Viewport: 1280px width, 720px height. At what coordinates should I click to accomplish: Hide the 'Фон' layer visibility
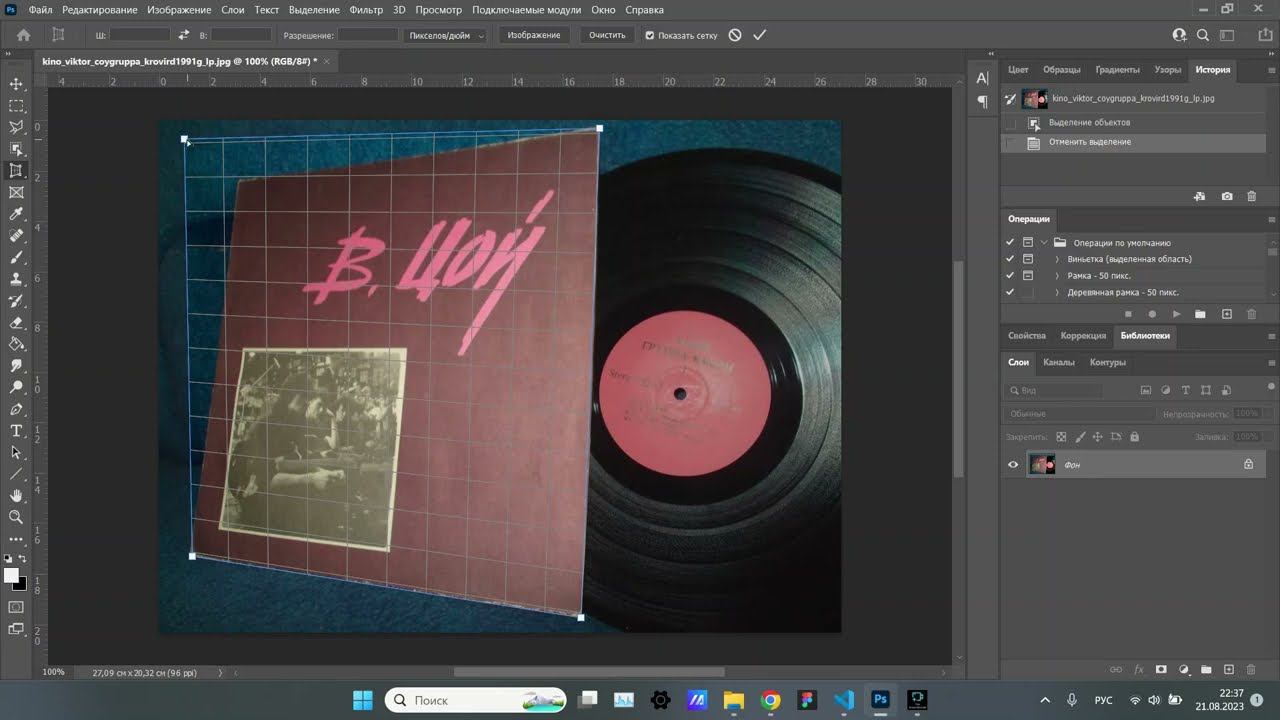1013,464
